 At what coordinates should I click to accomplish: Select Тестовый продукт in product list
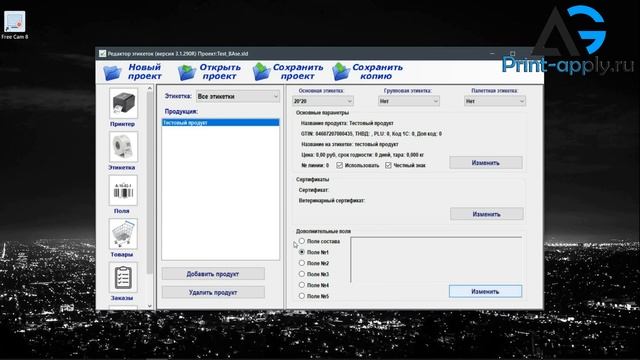220,122
